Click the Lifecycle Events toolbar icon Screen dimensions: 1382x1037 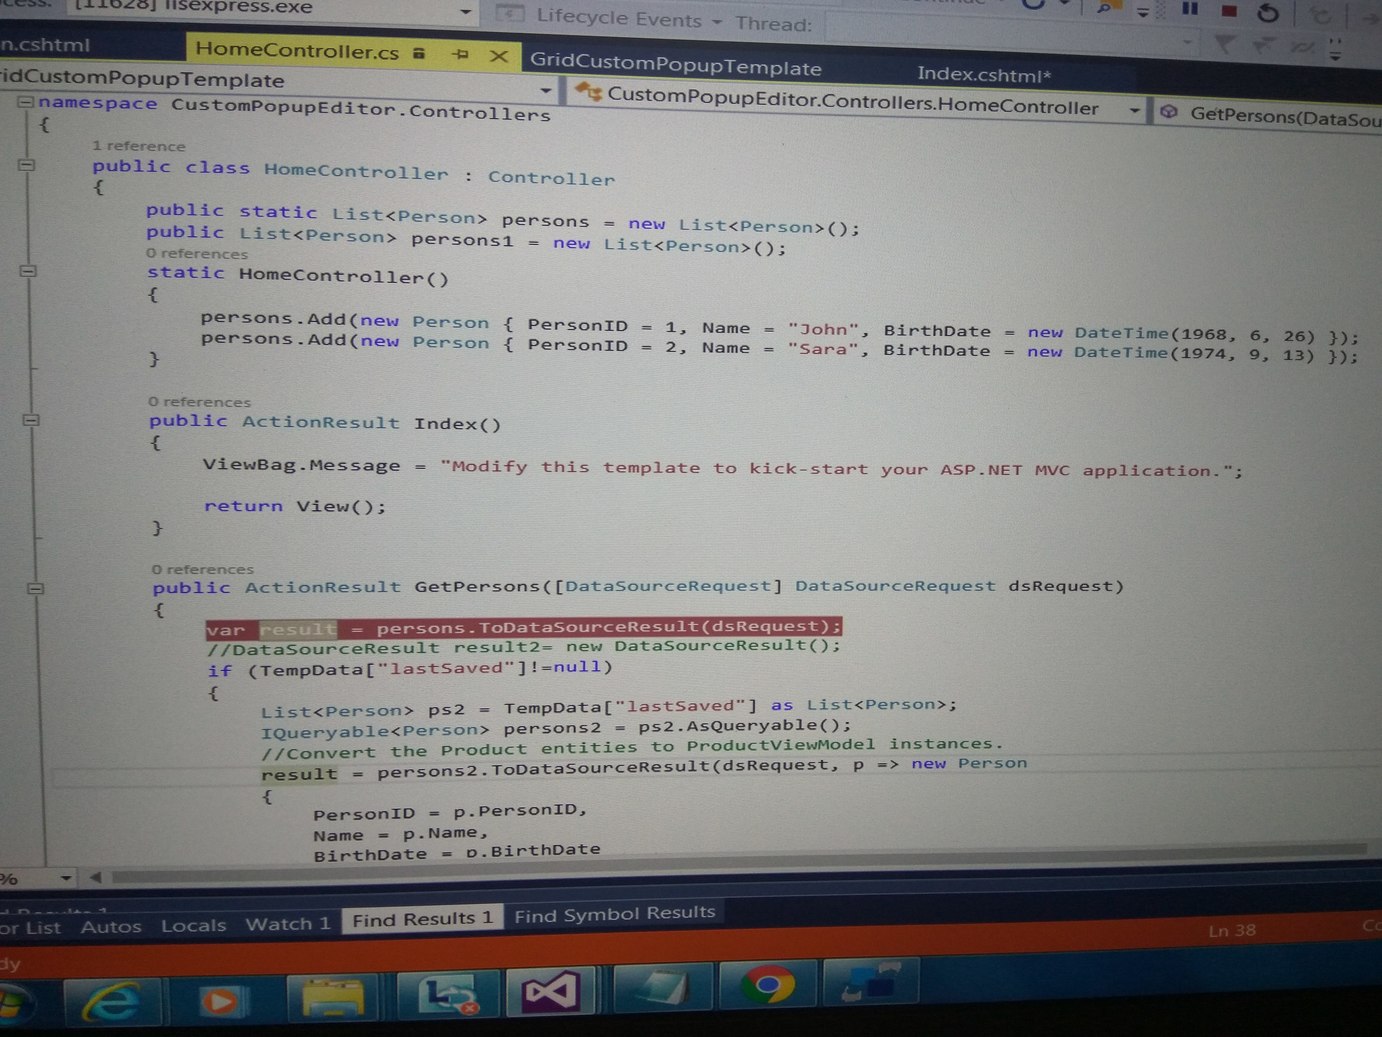(511, 14)
